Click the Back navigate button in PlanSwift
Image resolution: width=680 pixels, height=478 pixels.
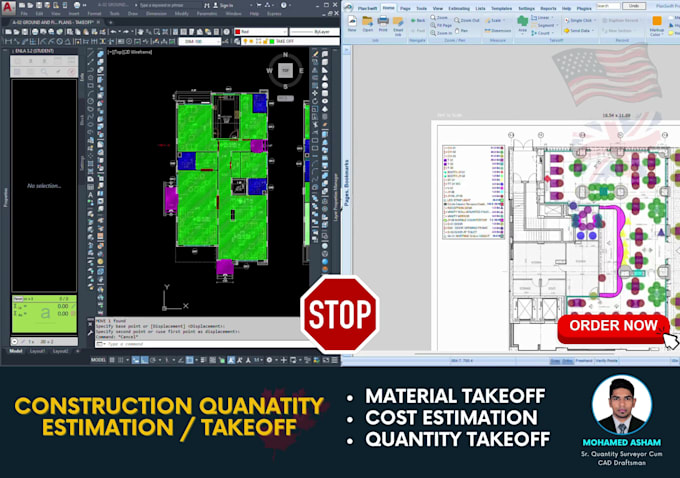(x=418, y=20)
